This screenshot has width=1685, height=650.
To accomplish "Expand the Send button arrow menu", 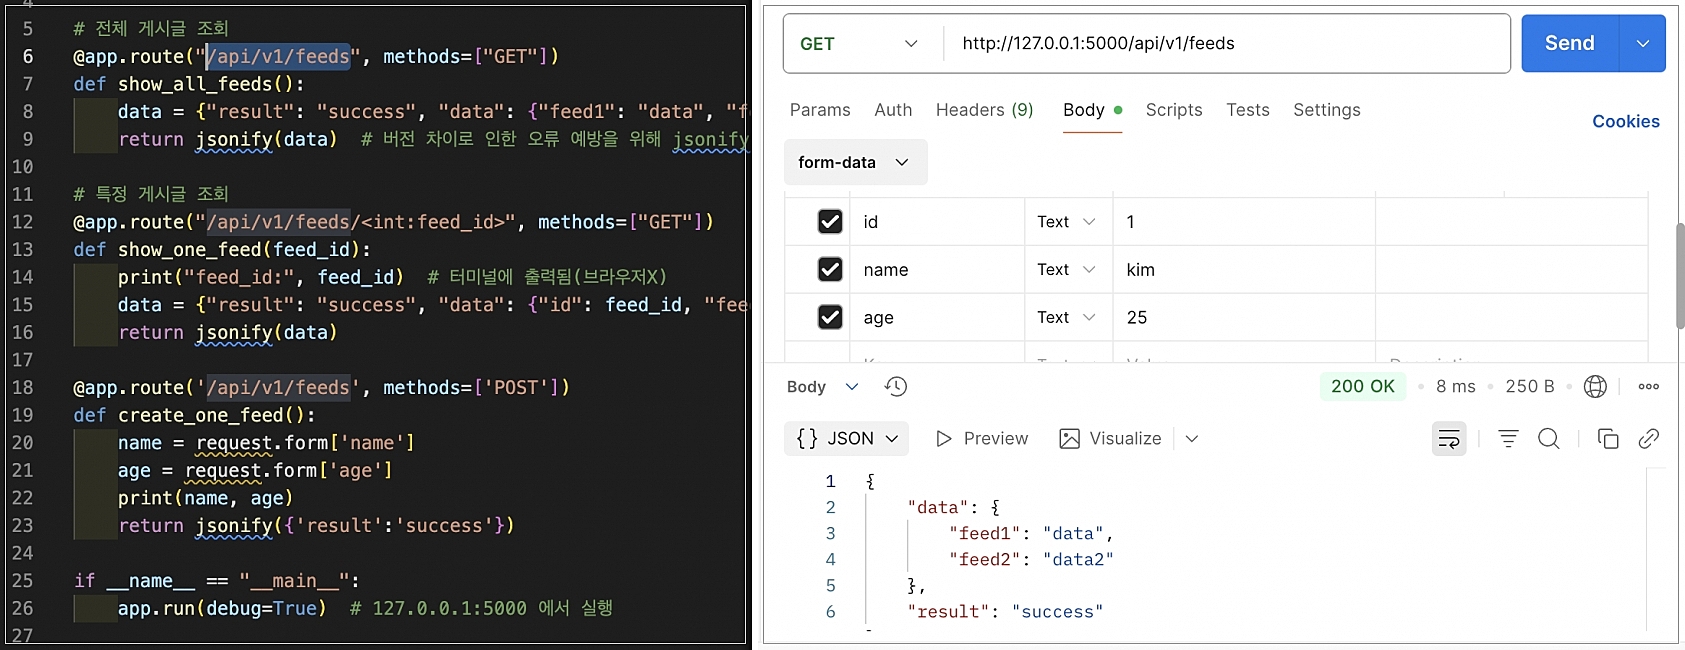I will 1643,43.
